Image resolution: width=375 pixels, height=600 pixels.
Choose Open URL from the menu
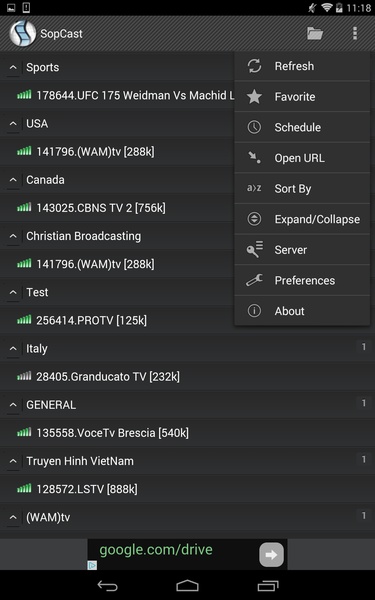click(302, 158)
